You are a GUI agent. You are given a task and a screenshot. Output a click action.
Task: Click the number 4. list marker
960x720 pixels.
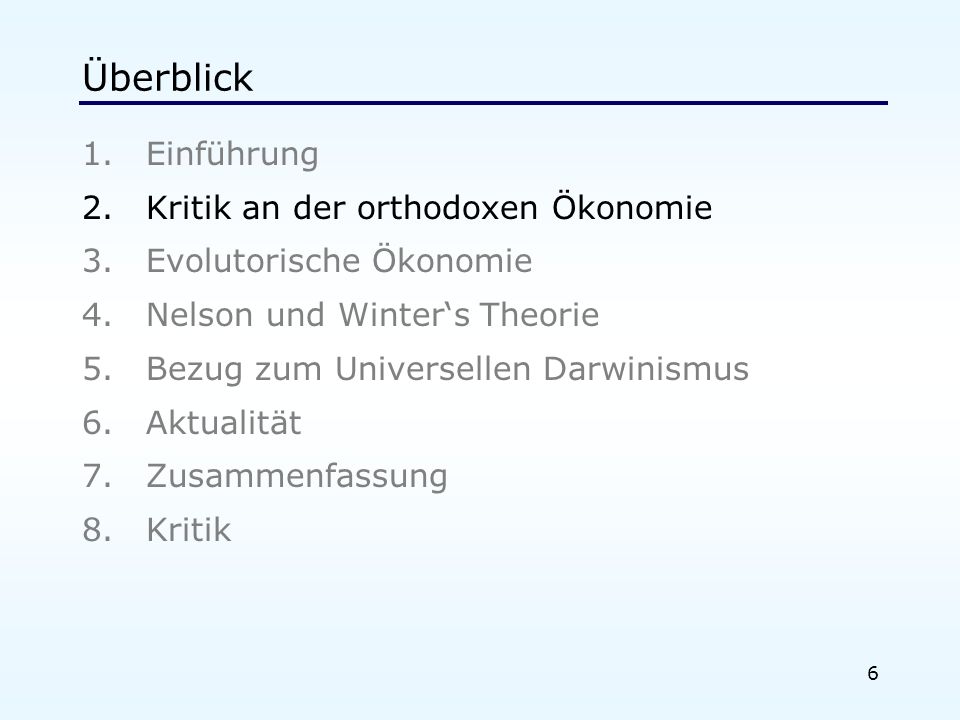click(x=97, y=315)
